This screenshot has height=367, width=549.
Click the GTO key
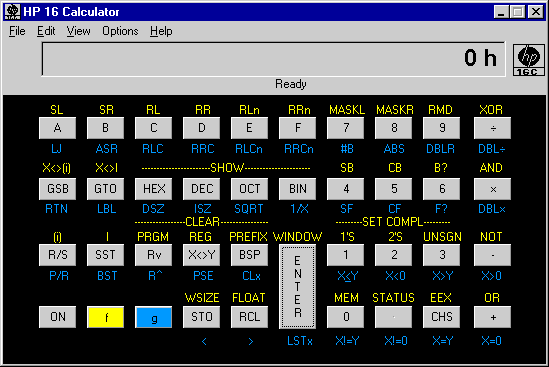(105, 189)
